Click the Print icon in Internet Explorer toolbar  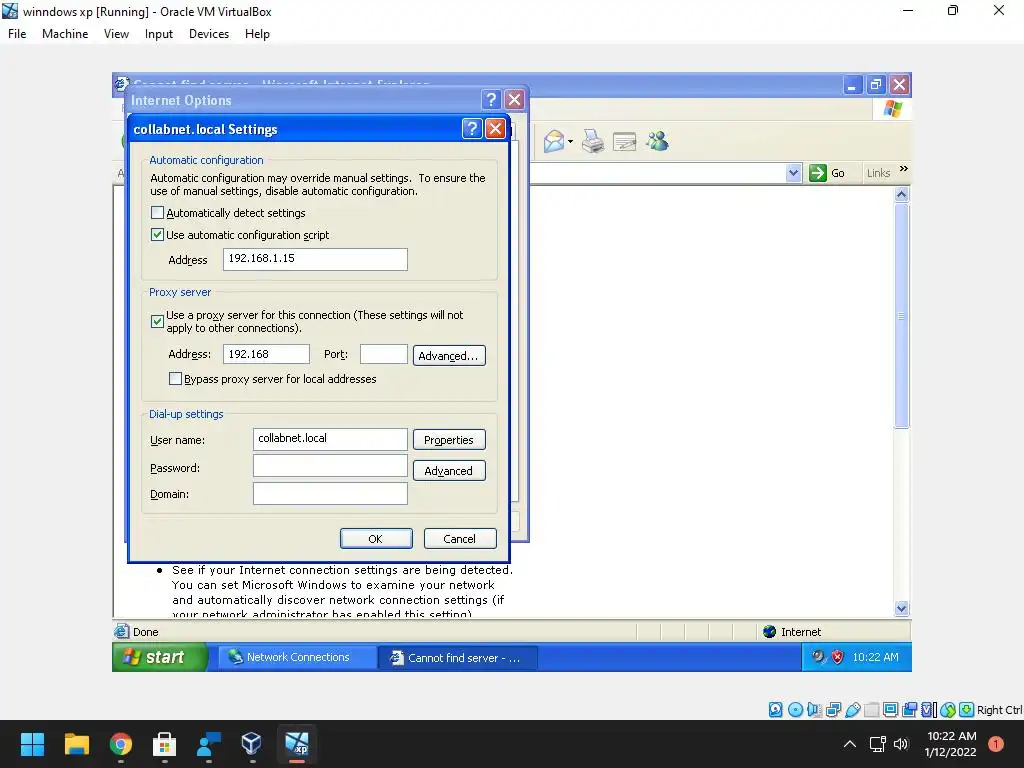pos(593,141)
